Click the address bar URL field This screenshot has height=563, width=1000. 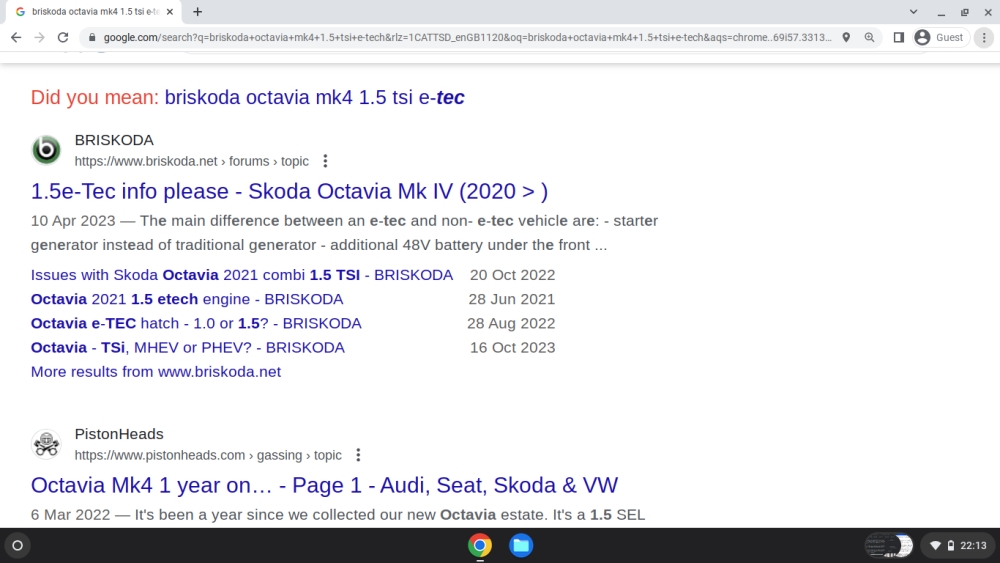[x=467, y=38]
